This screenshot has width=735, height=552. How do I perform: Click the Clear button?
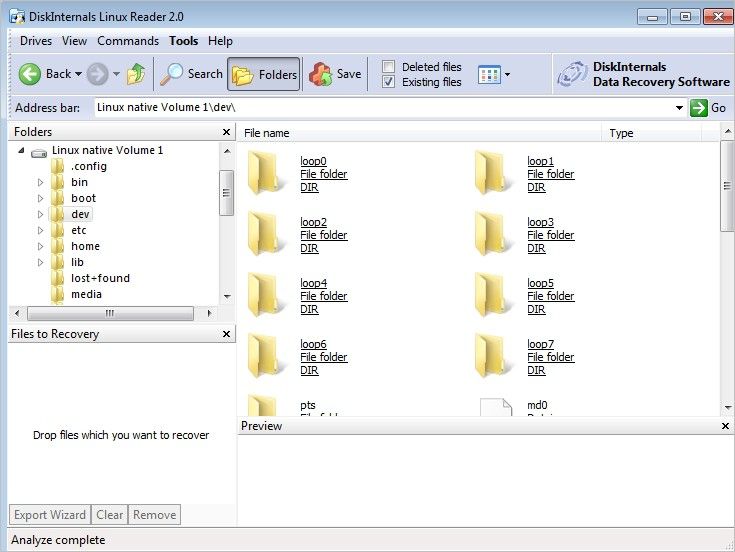pyautogui.click(x=110, y=515)
